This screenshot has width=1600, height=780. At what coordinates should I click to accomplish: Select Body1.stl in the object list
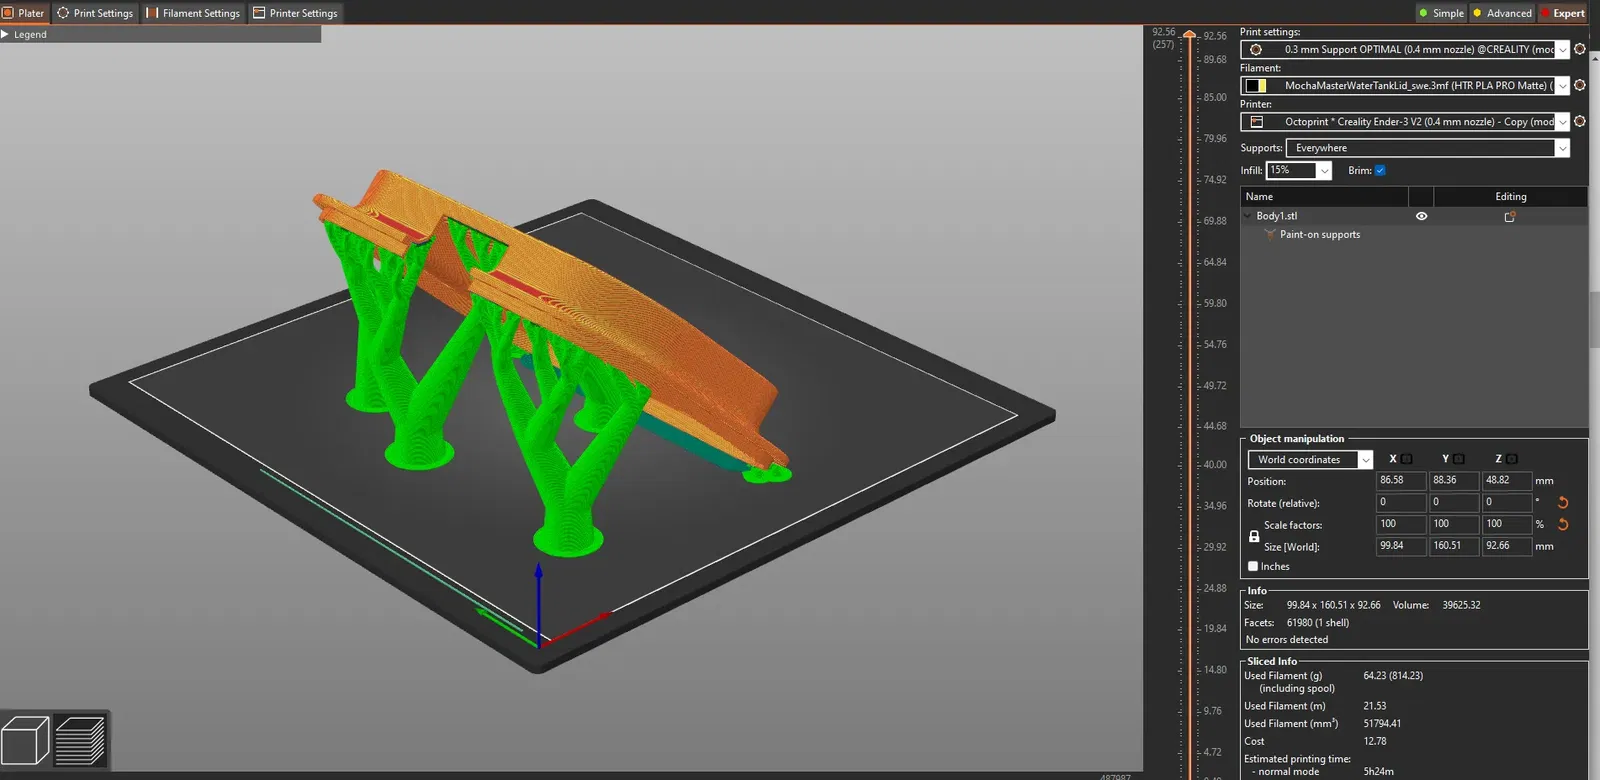click(x=1277, y=216)
